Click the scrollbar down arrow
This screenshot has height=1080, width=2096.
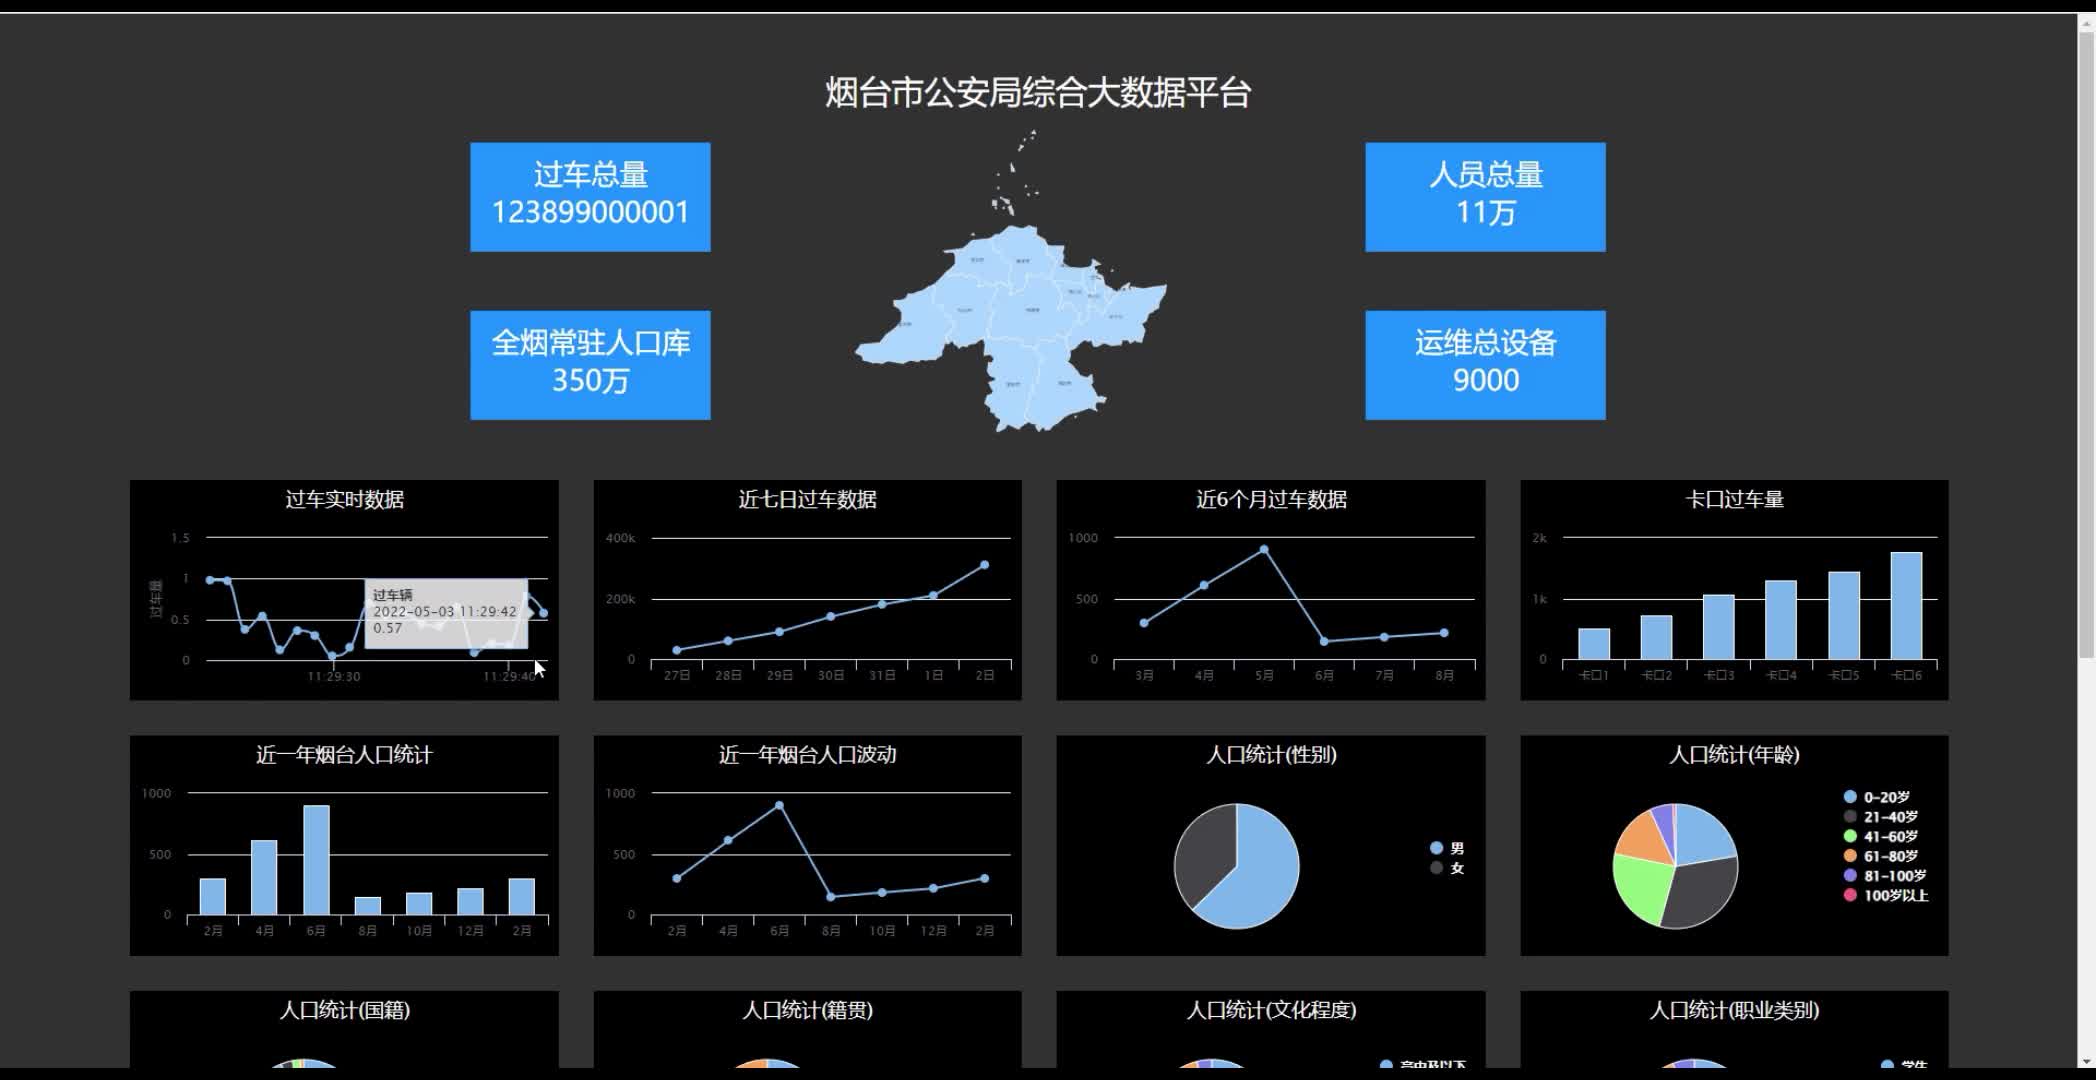(x=2087, y=1062)
